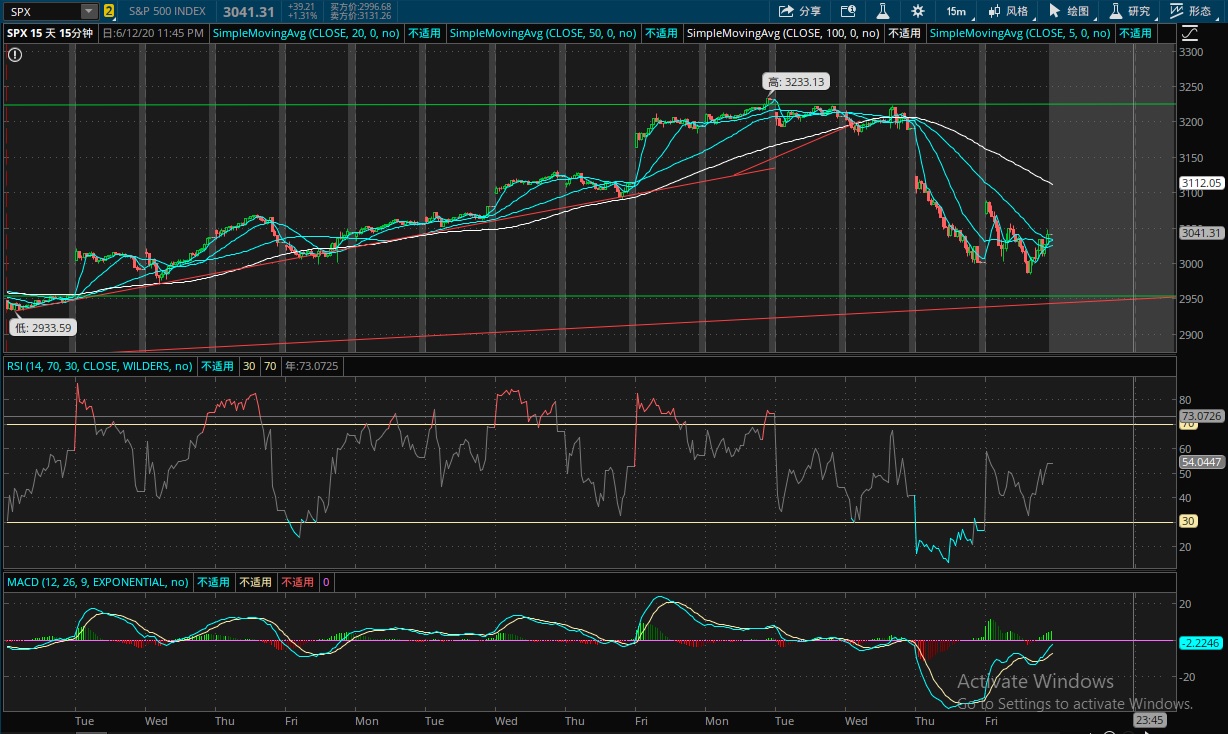The image size is (1228, 734).
Task: Click the 23:45 time axis label
Action: [1149, 719]
